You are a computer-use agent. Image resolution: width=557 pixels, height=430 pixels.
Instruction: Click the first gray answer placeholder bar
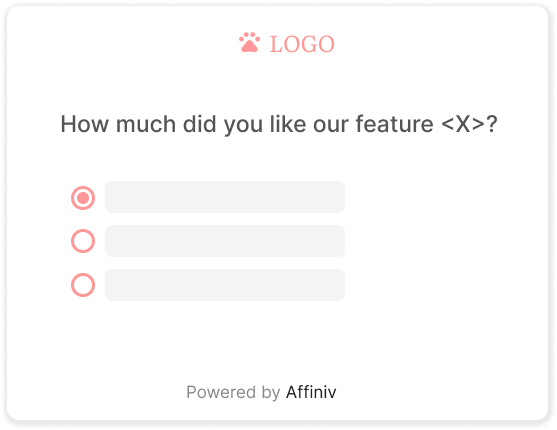pyautogui.click(x=225, y=197)
